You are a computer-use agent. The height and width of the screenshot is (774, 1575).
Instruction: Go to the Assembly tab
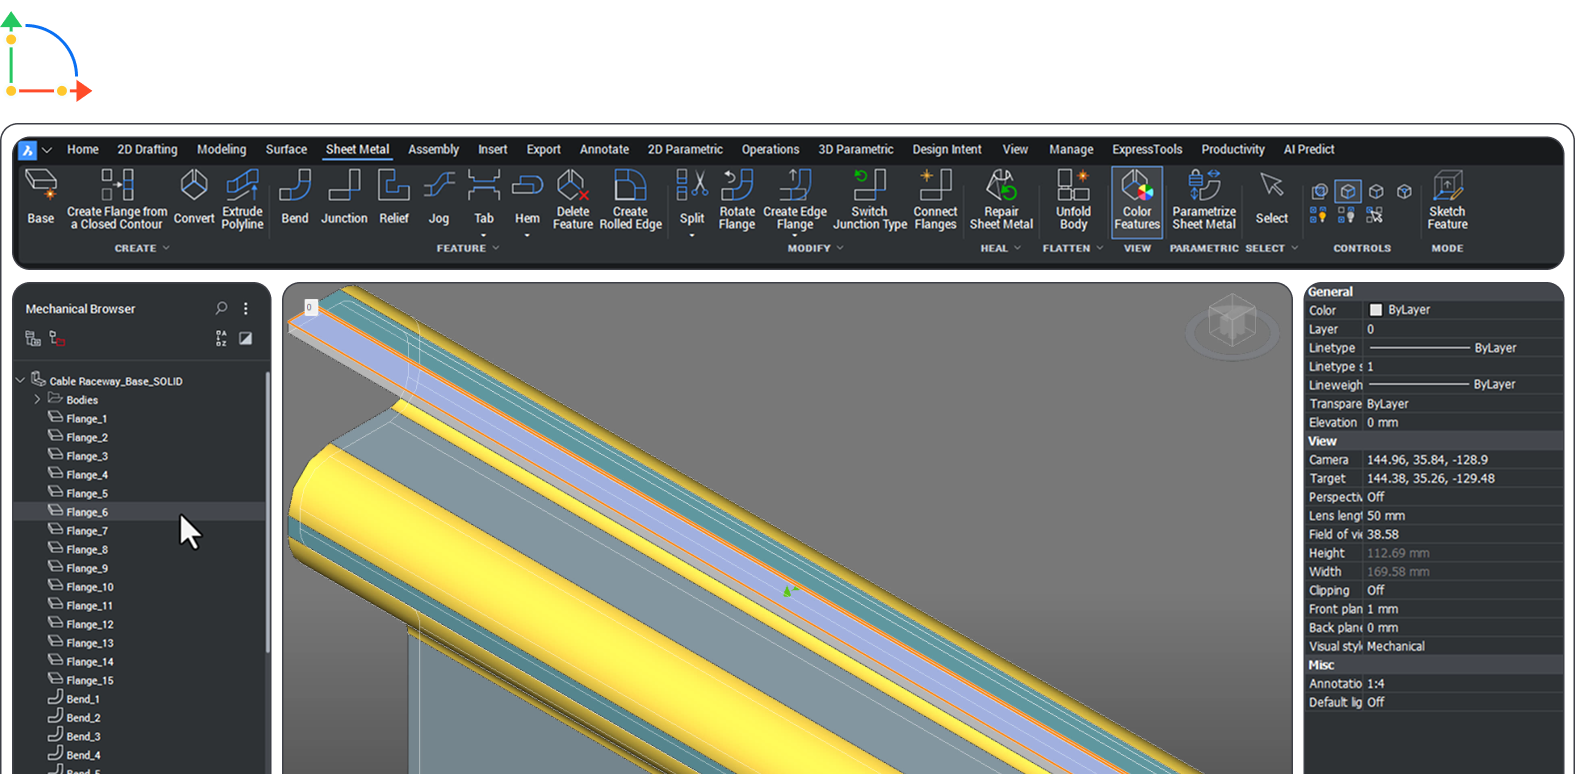[x=434, y=150]
